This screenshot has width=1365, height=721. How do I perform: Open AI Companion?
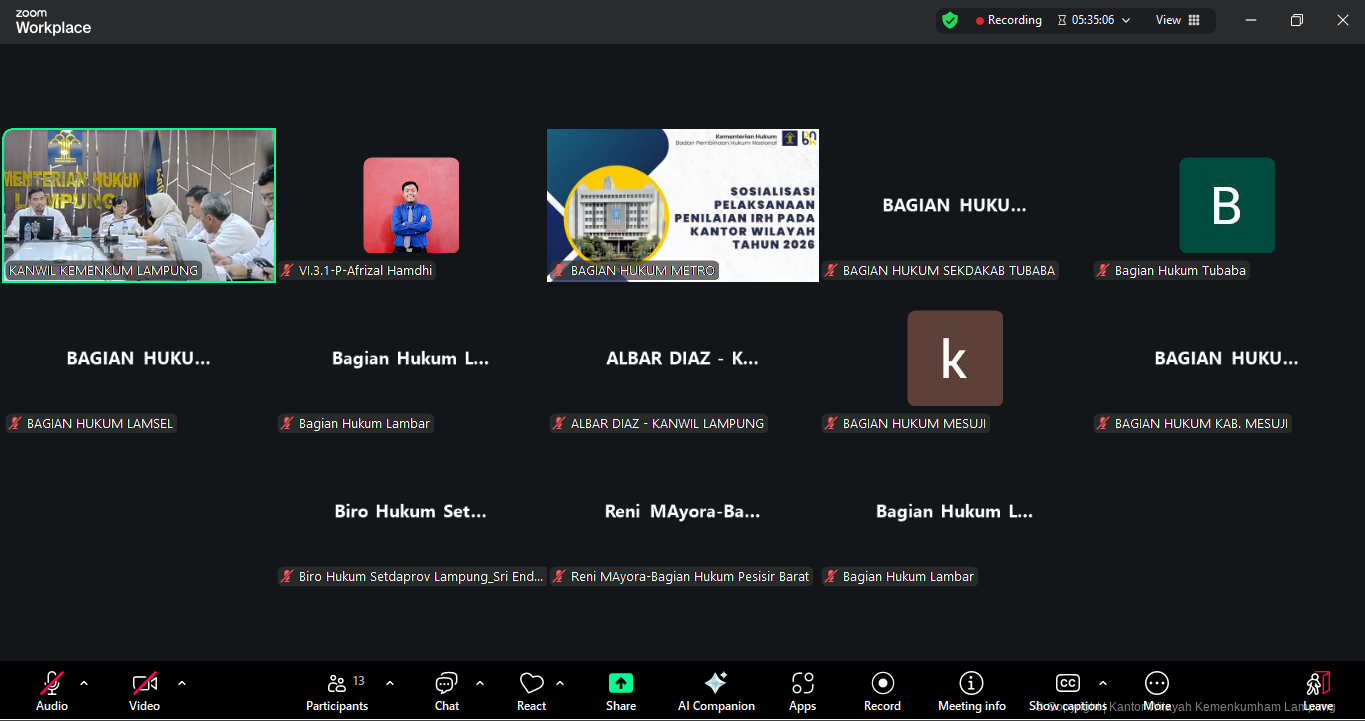click(x=716, y=684)
